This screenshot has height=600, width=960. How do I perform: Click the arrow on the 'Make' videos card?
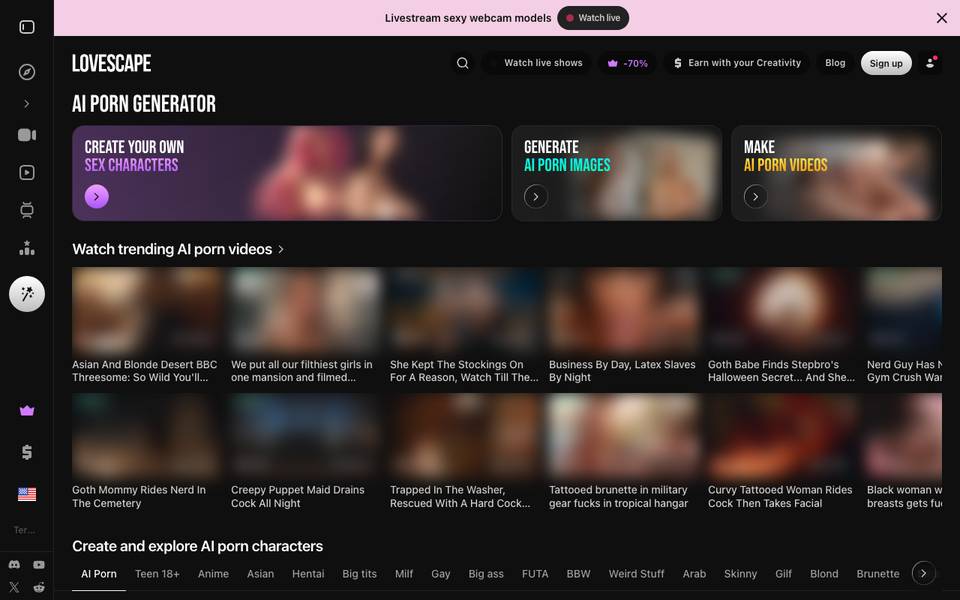(x=756, y=197)
